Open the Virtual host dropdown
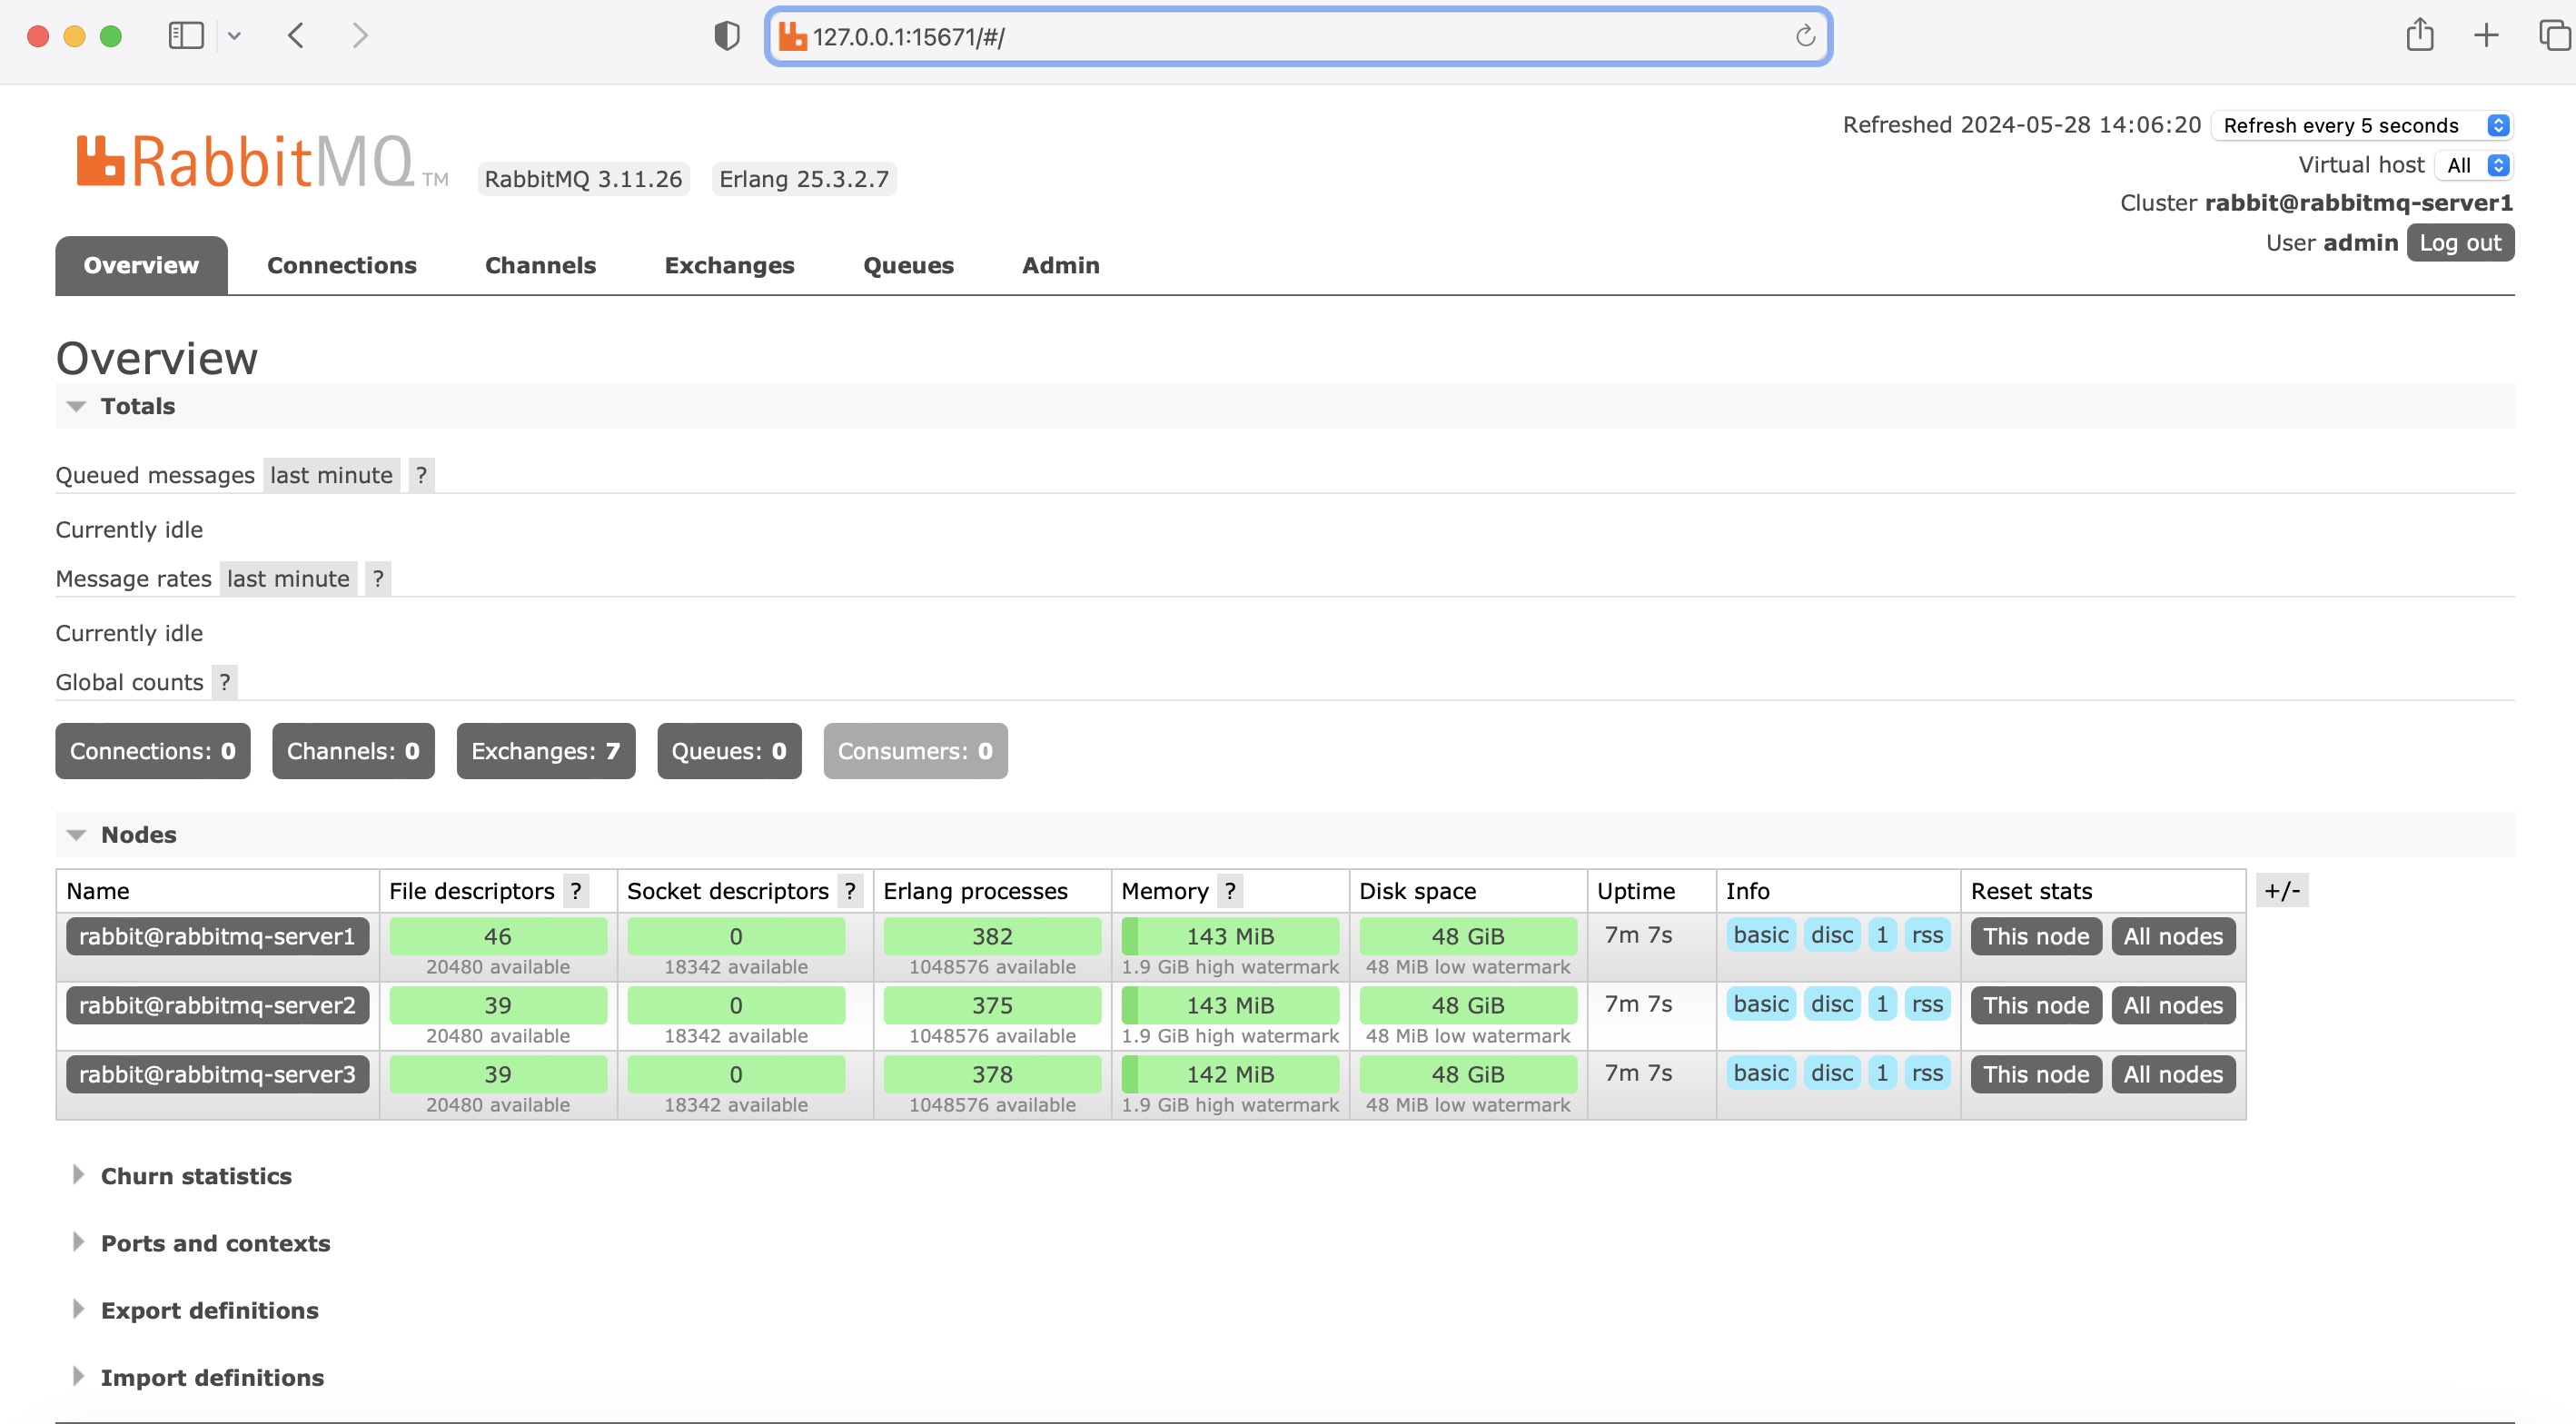The image size is (2576, 1424). (2473, 165)
